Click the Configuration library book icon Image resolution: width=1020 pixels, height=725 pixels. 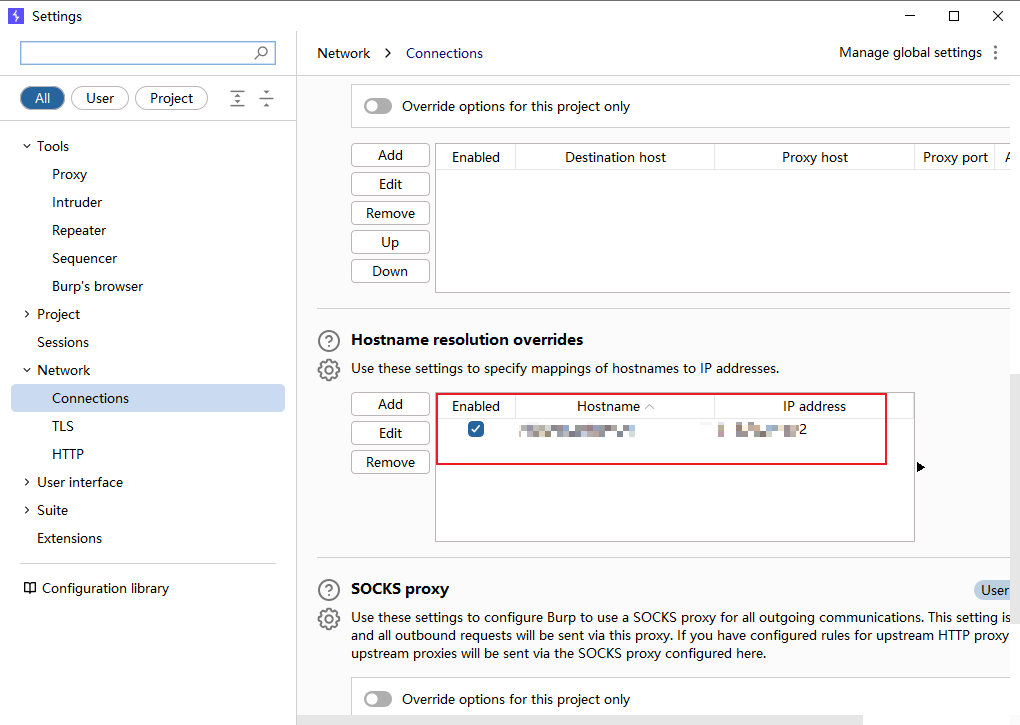point(30,588)
